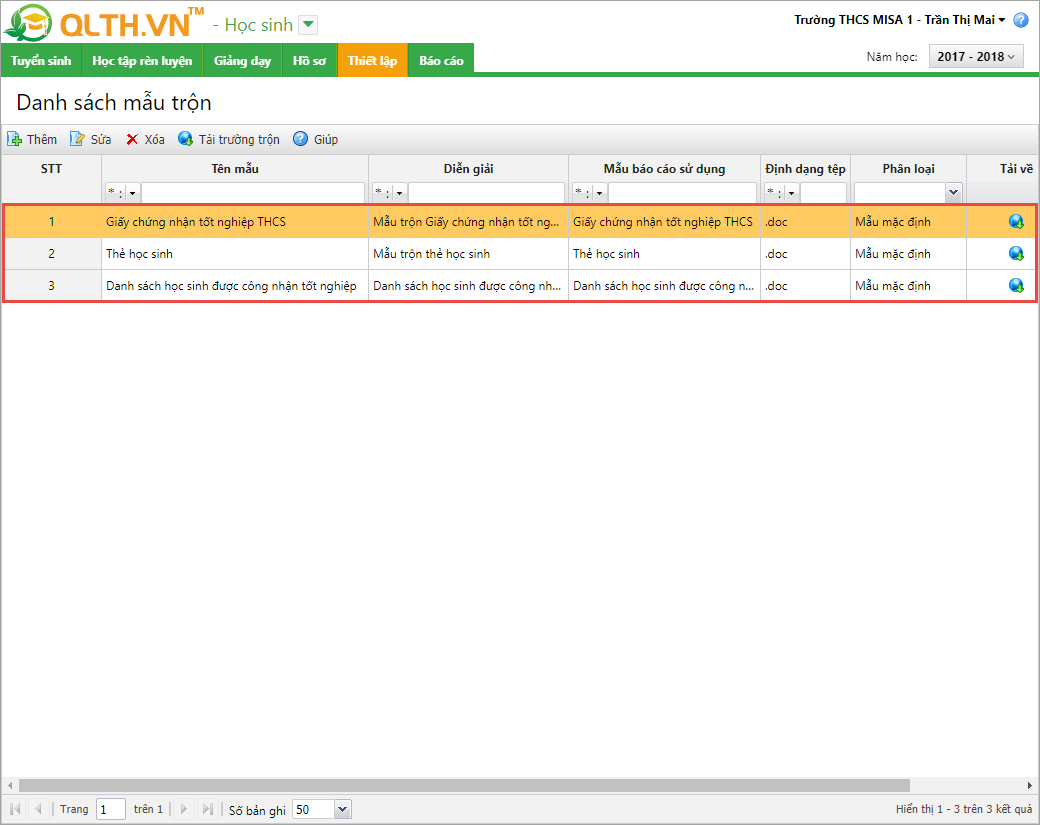
Task: Go to last page pager icon
Action: coord(207,808)
